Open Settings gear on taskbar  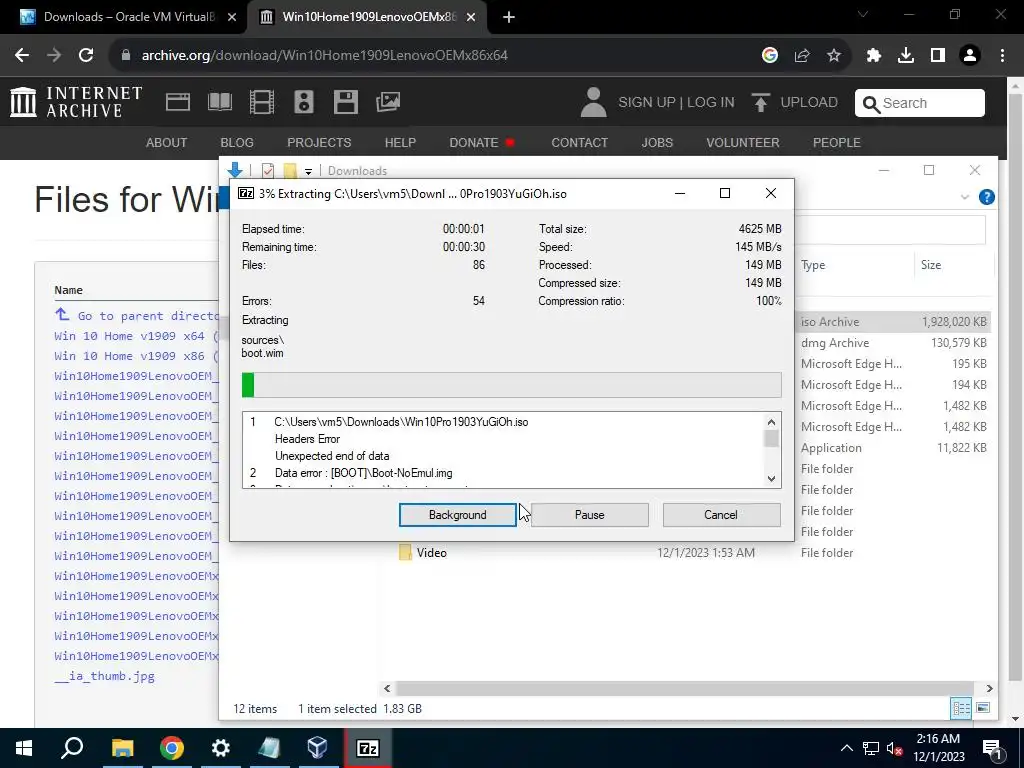point(221,748)
